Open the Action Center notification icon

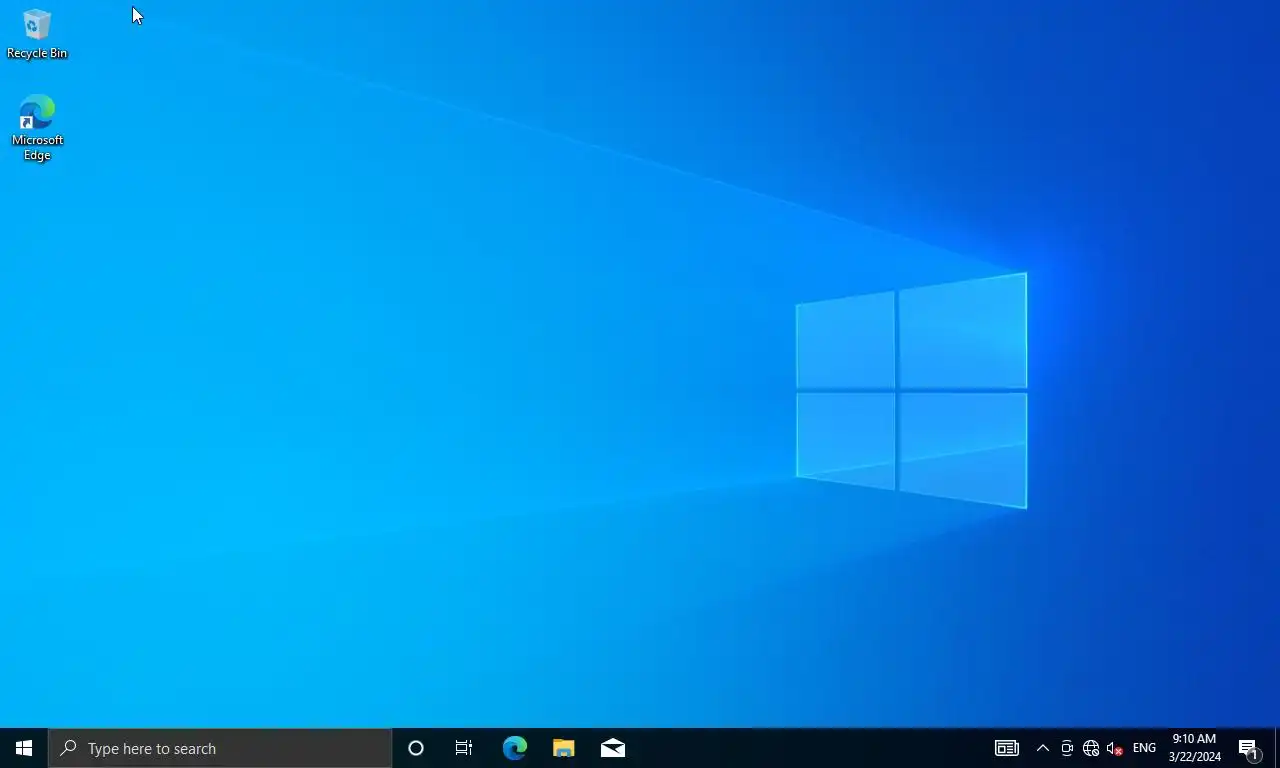(x=1249, y=748)
